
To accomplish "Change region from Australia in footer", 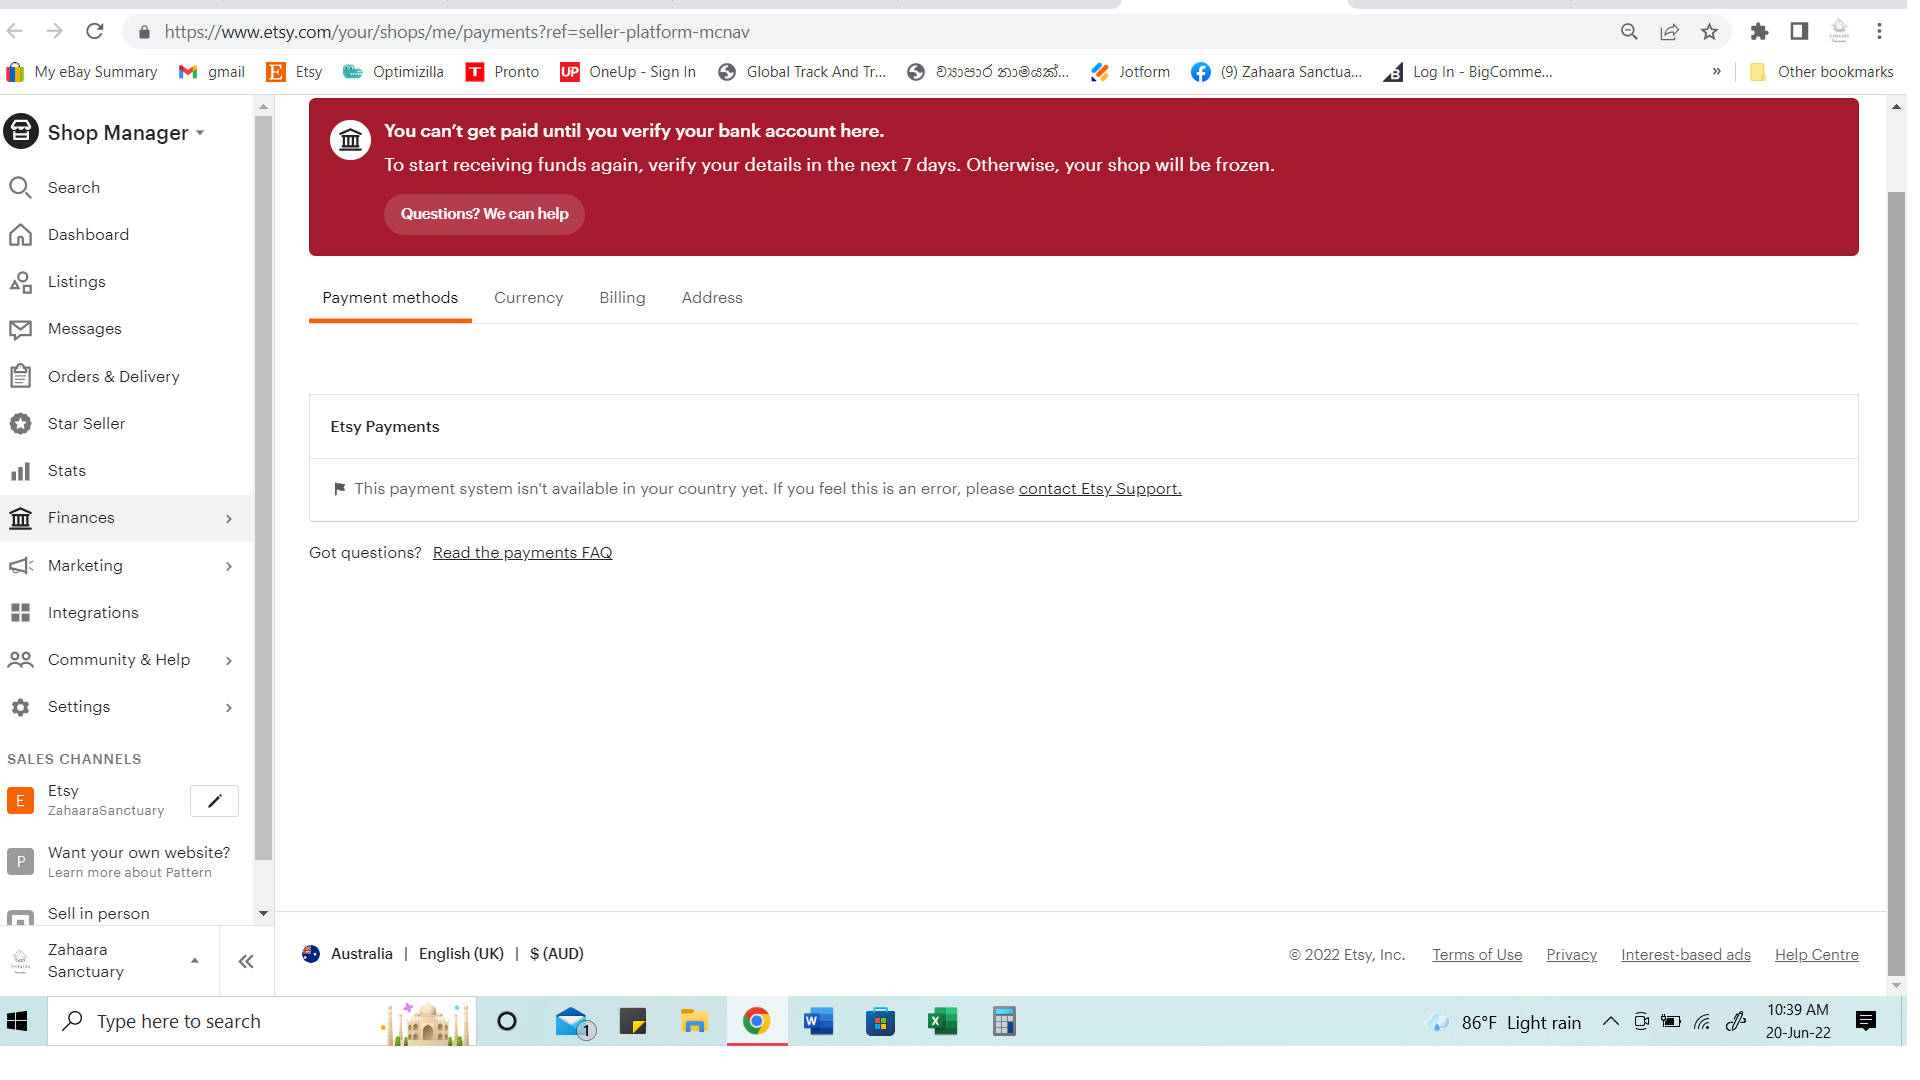I will tap(347, 954).
